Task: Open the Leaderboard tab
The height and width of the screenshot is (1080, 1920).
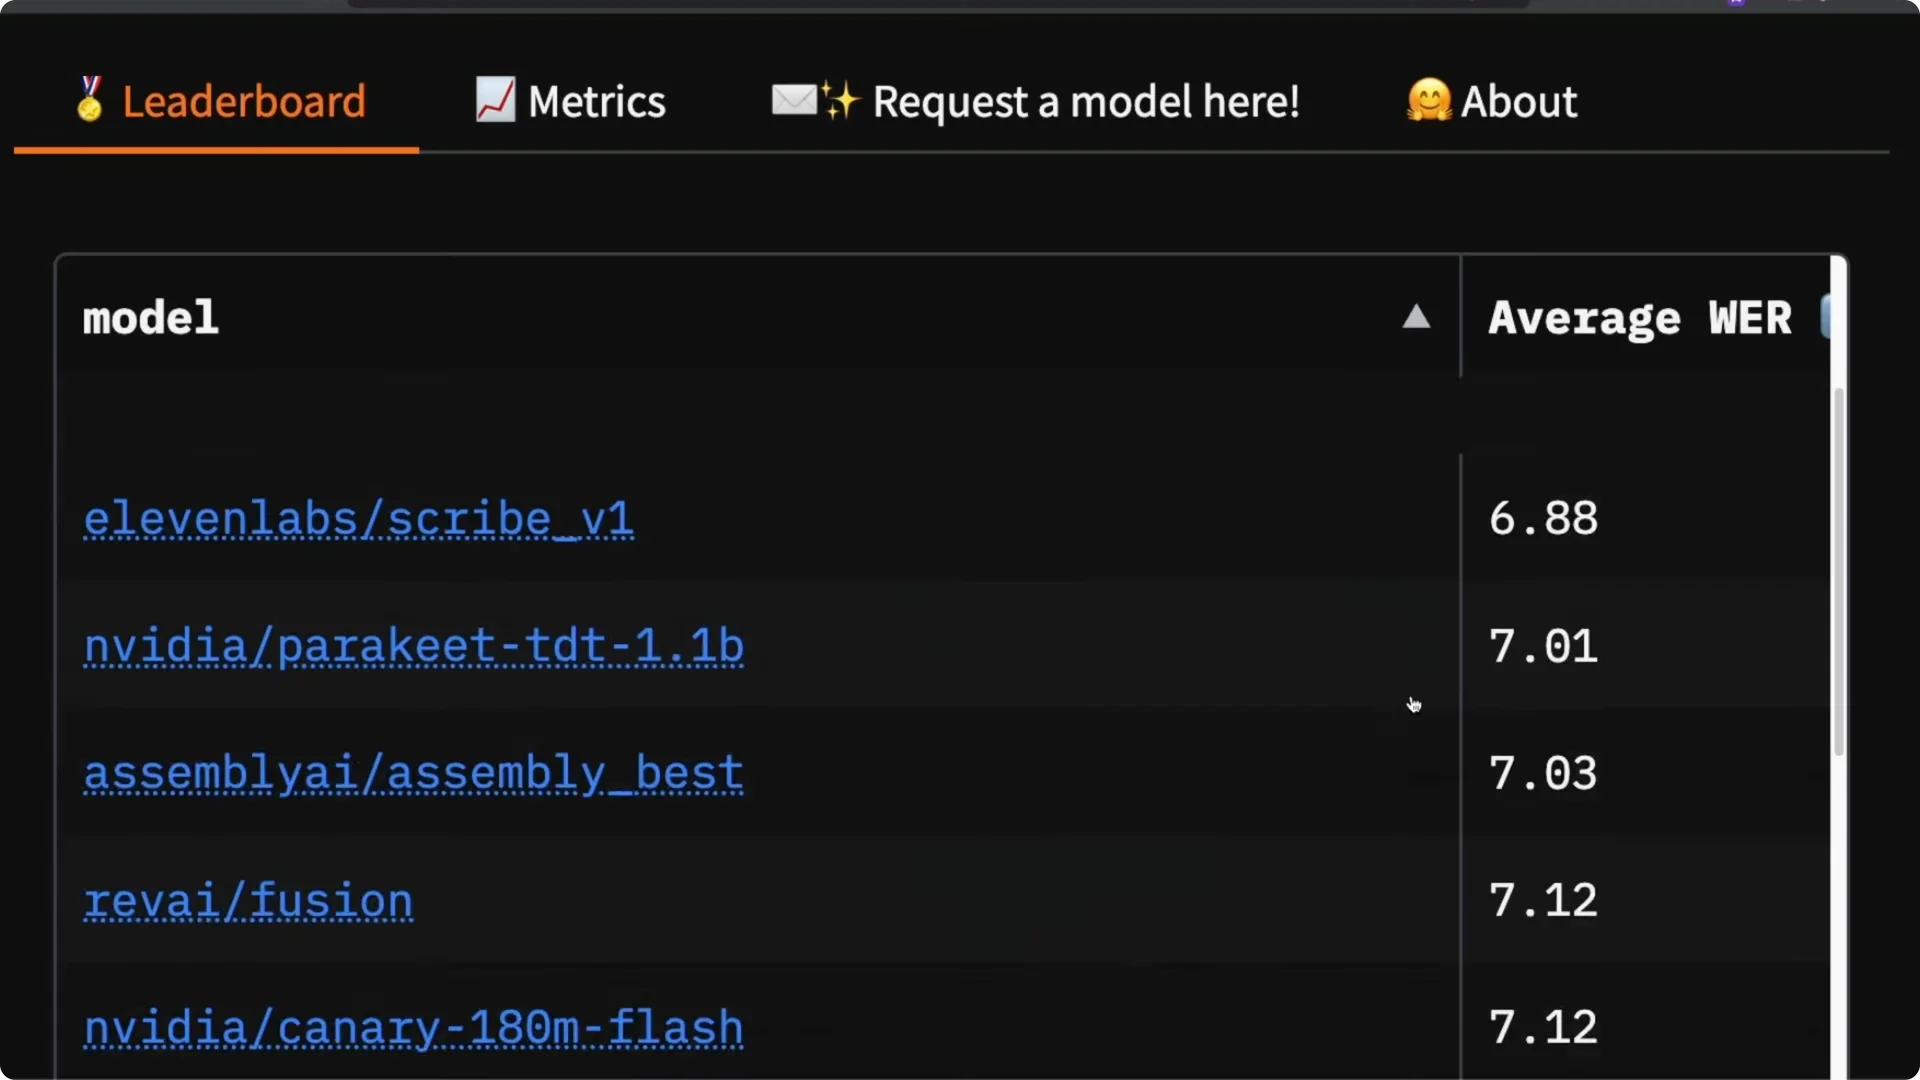Action: [243, 102]
